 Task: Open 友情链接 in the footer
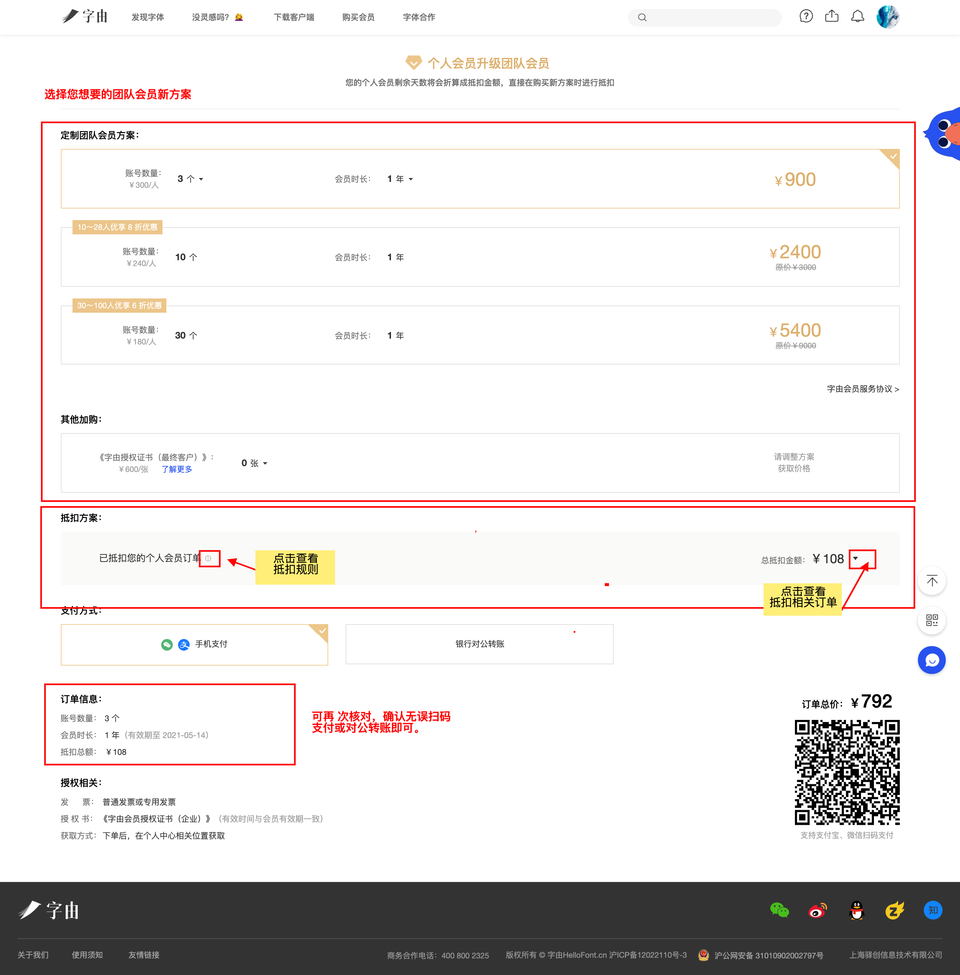point(144,955)
